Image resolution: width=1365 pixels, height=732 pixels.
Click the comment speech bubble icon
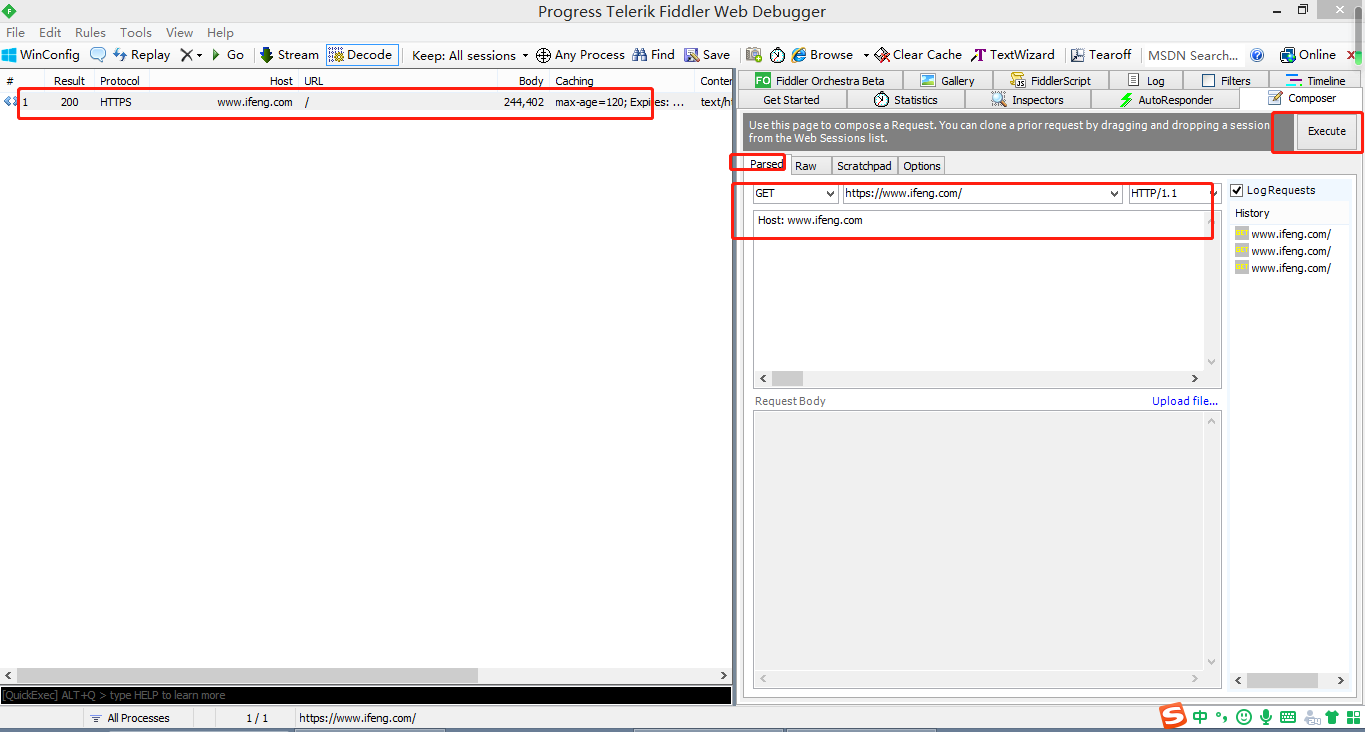(x=98, y=55)
